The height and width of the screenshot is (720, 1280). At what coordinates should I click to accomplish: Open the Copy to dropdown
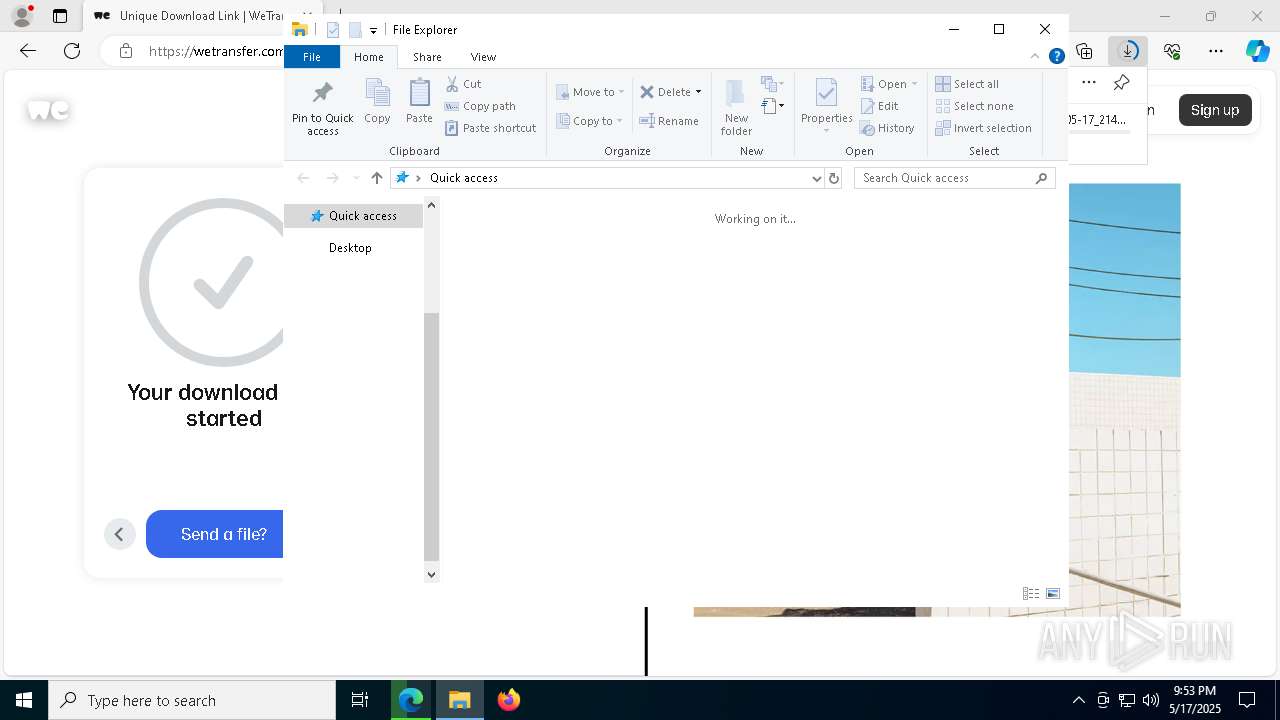tap(590, 121)
